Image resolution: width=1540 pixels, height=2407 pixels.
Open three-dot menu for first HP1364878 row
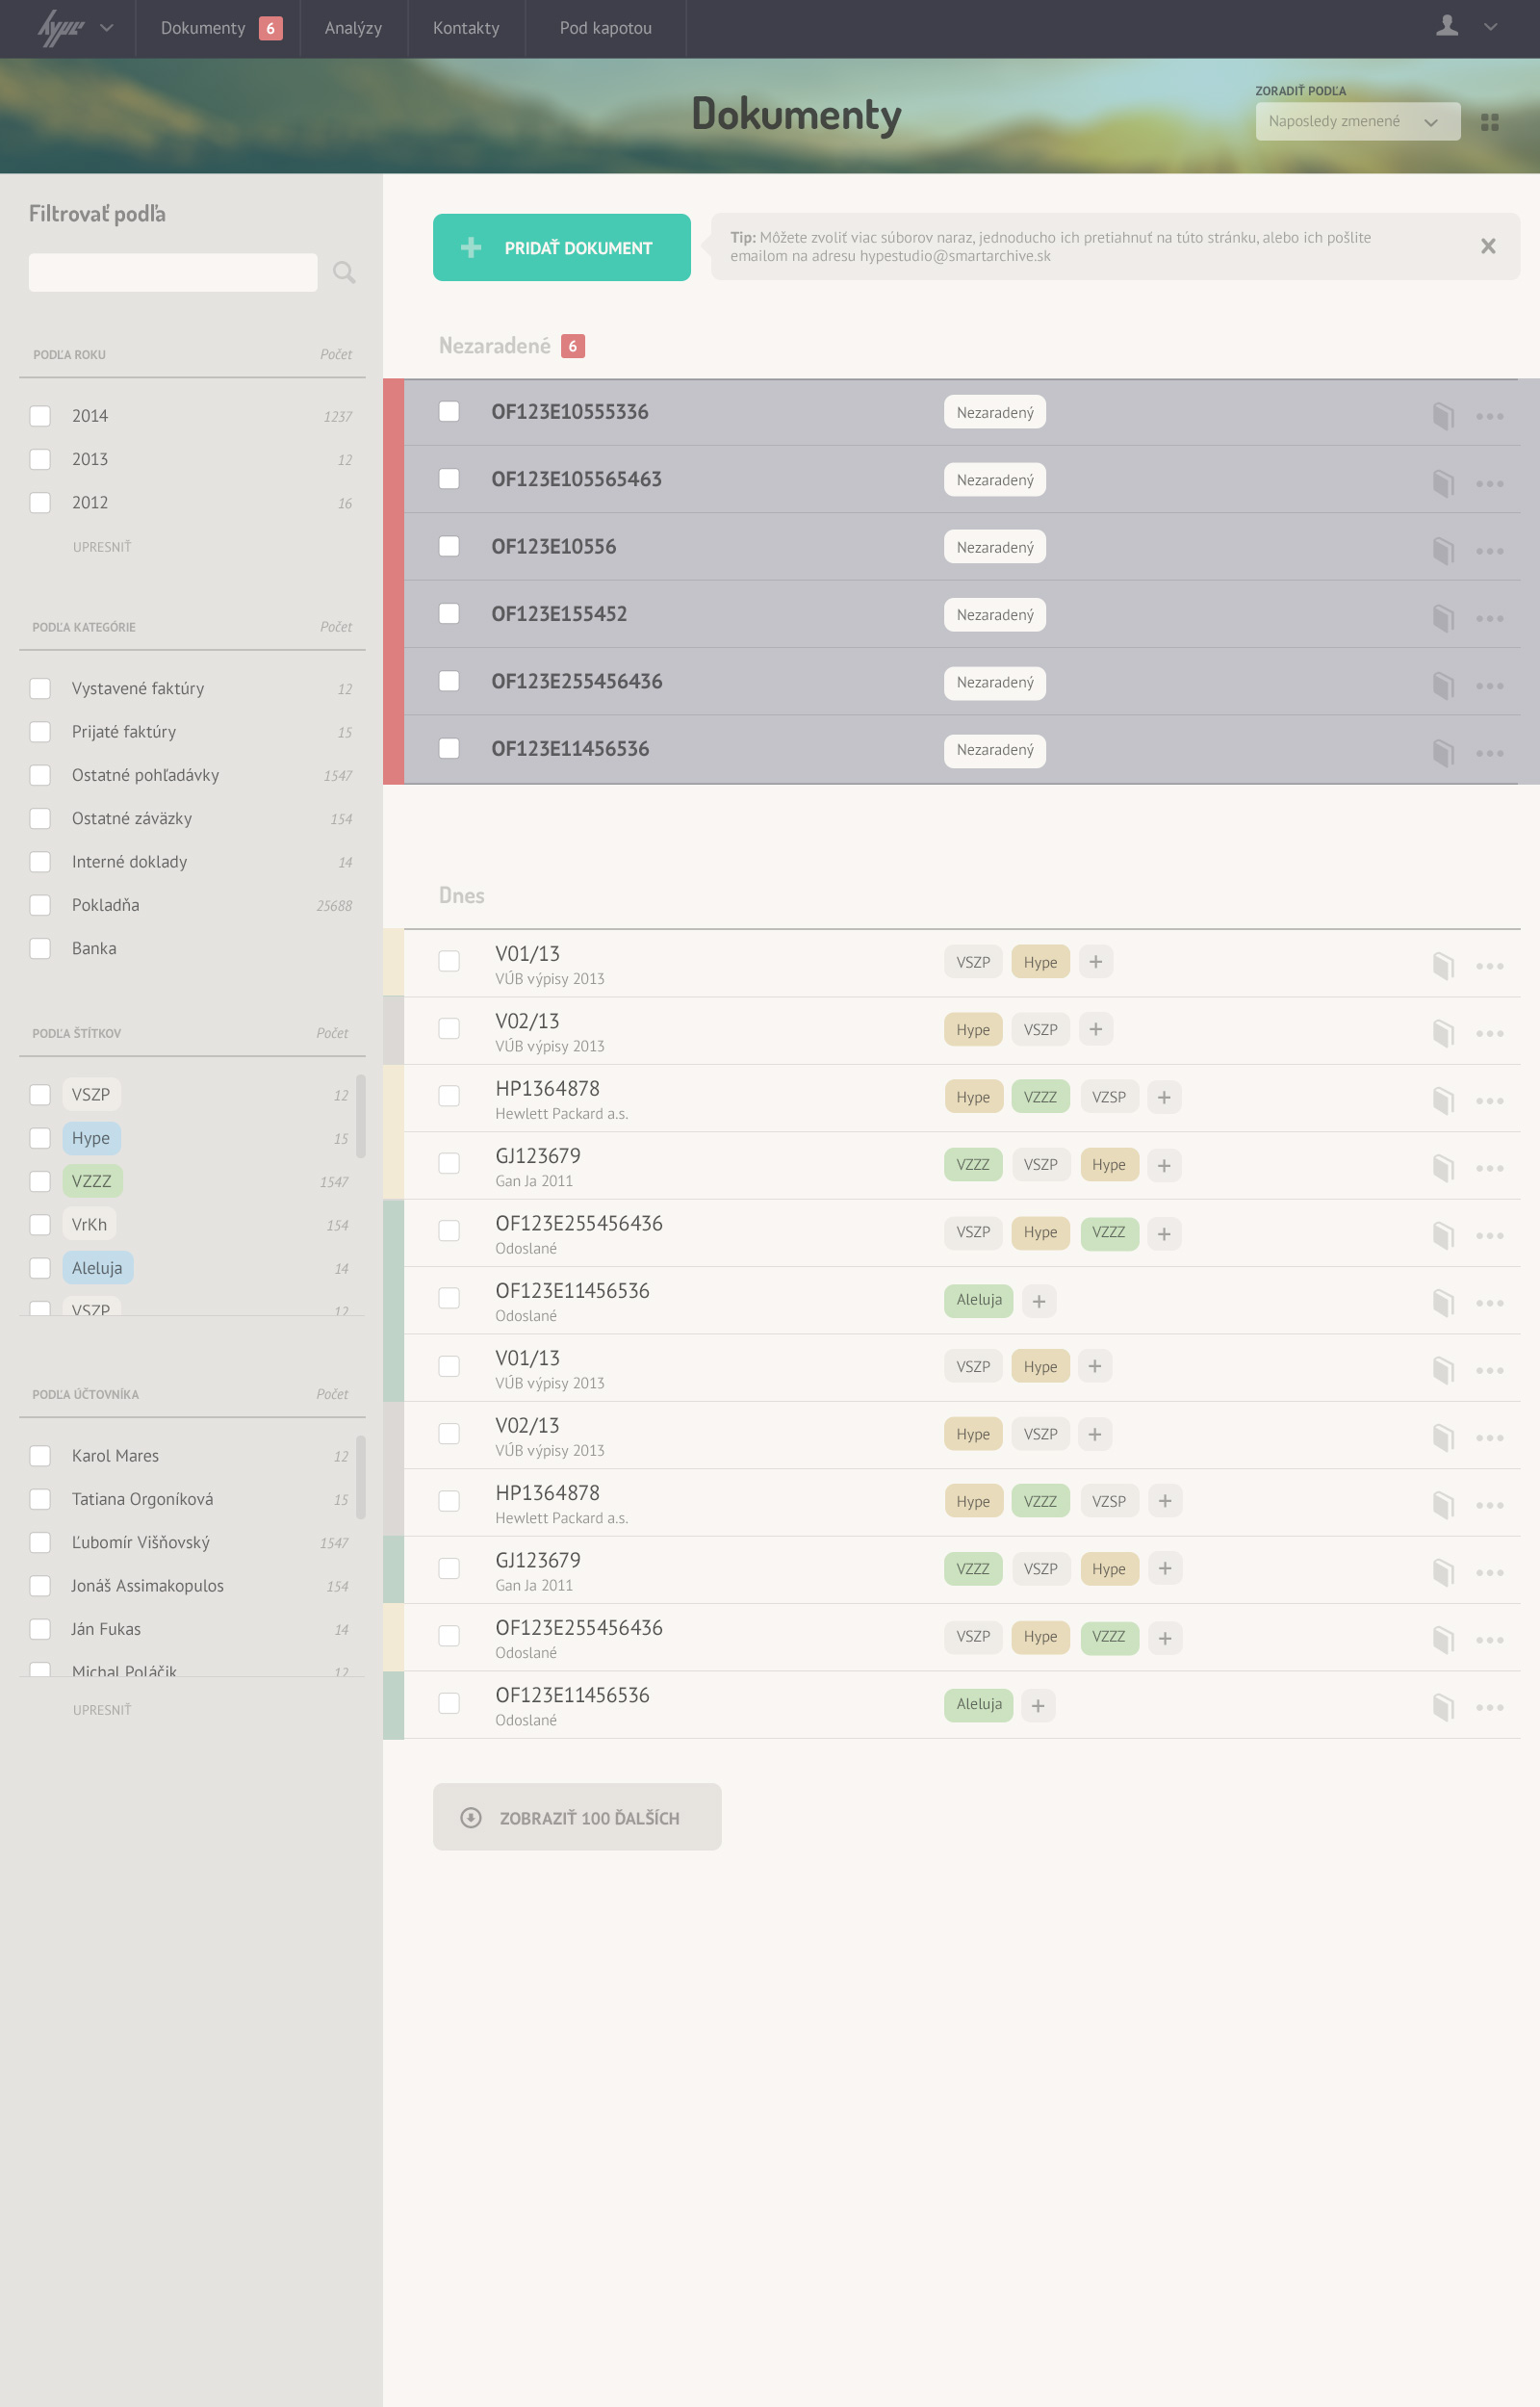pos(1489,1101)
